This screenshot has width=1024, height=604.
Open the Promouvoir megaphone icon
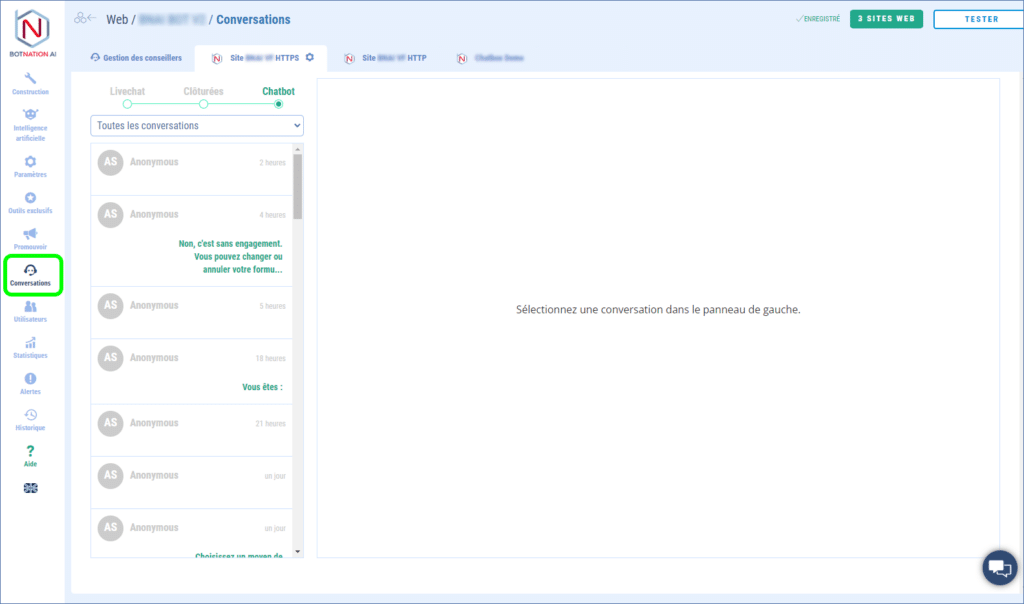tap(30, 234)
